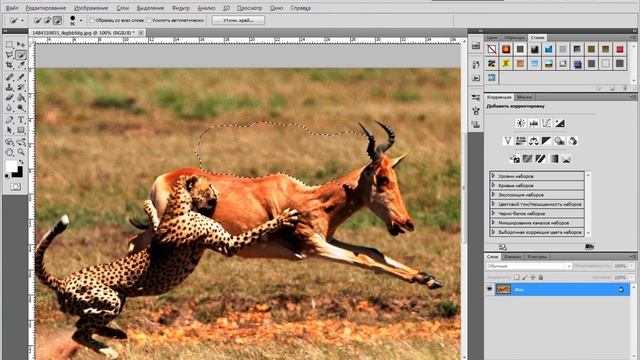
Task: Choose New selection mode in options bar
Action: click(x=38, y=20)
